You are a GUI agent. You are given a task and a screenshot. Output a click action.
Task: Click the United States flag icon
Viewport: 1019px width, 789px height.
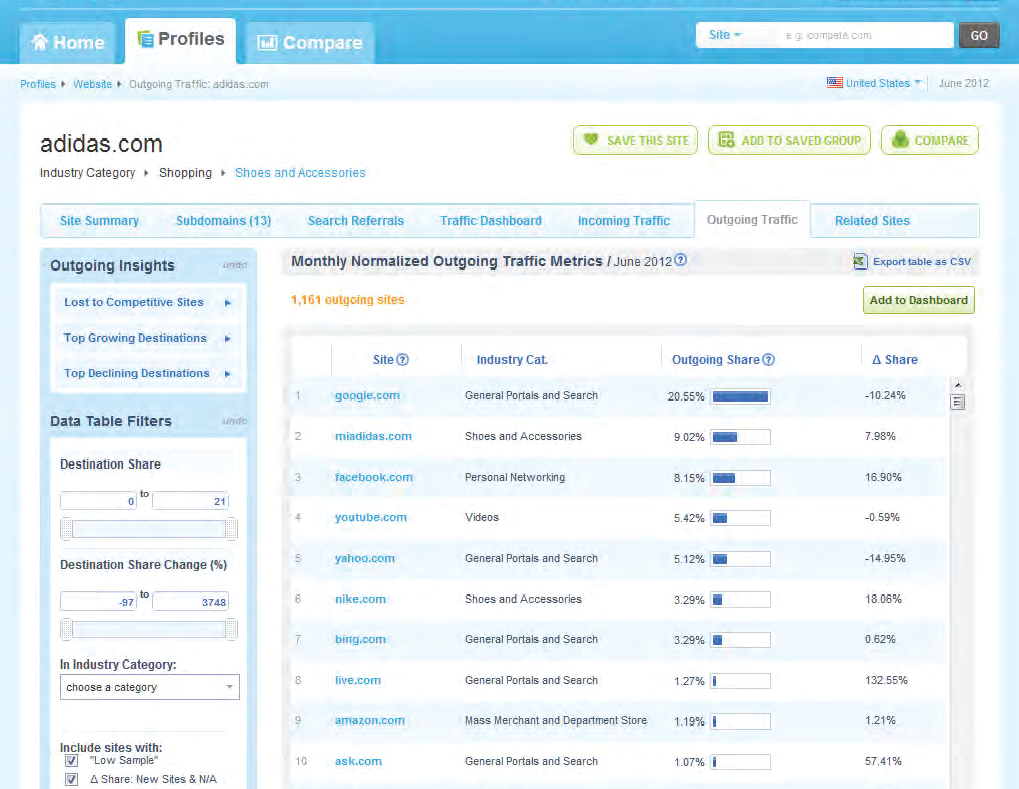[x=834, y=83]
